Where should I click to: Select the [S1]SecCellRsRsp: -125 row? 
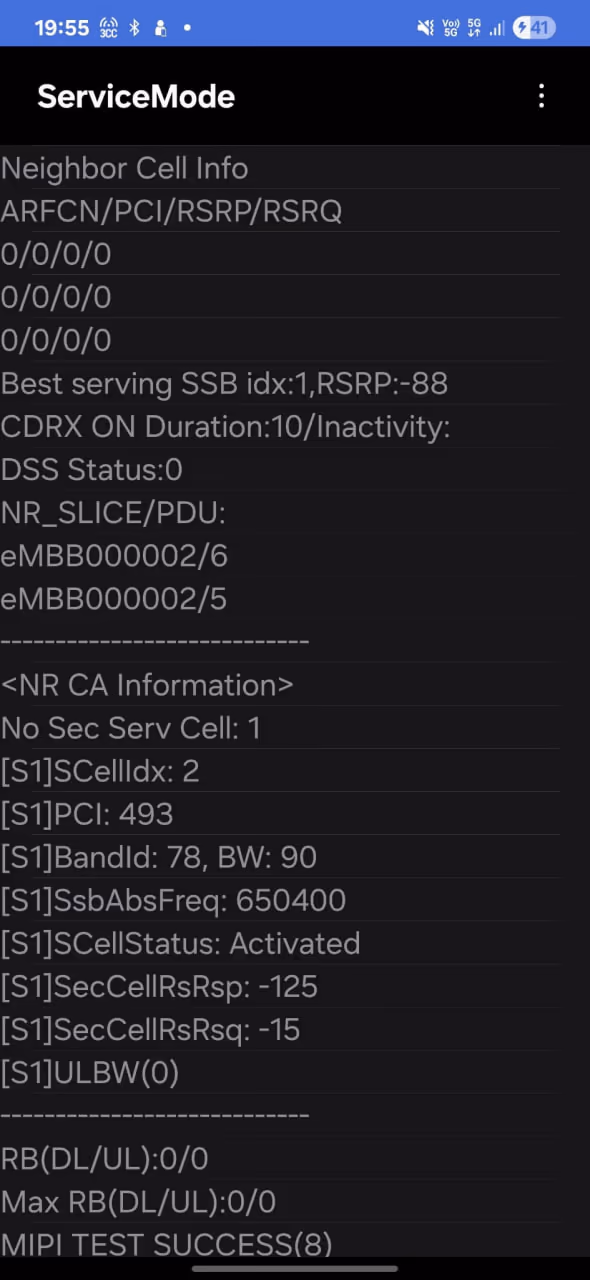coord(280,986)
